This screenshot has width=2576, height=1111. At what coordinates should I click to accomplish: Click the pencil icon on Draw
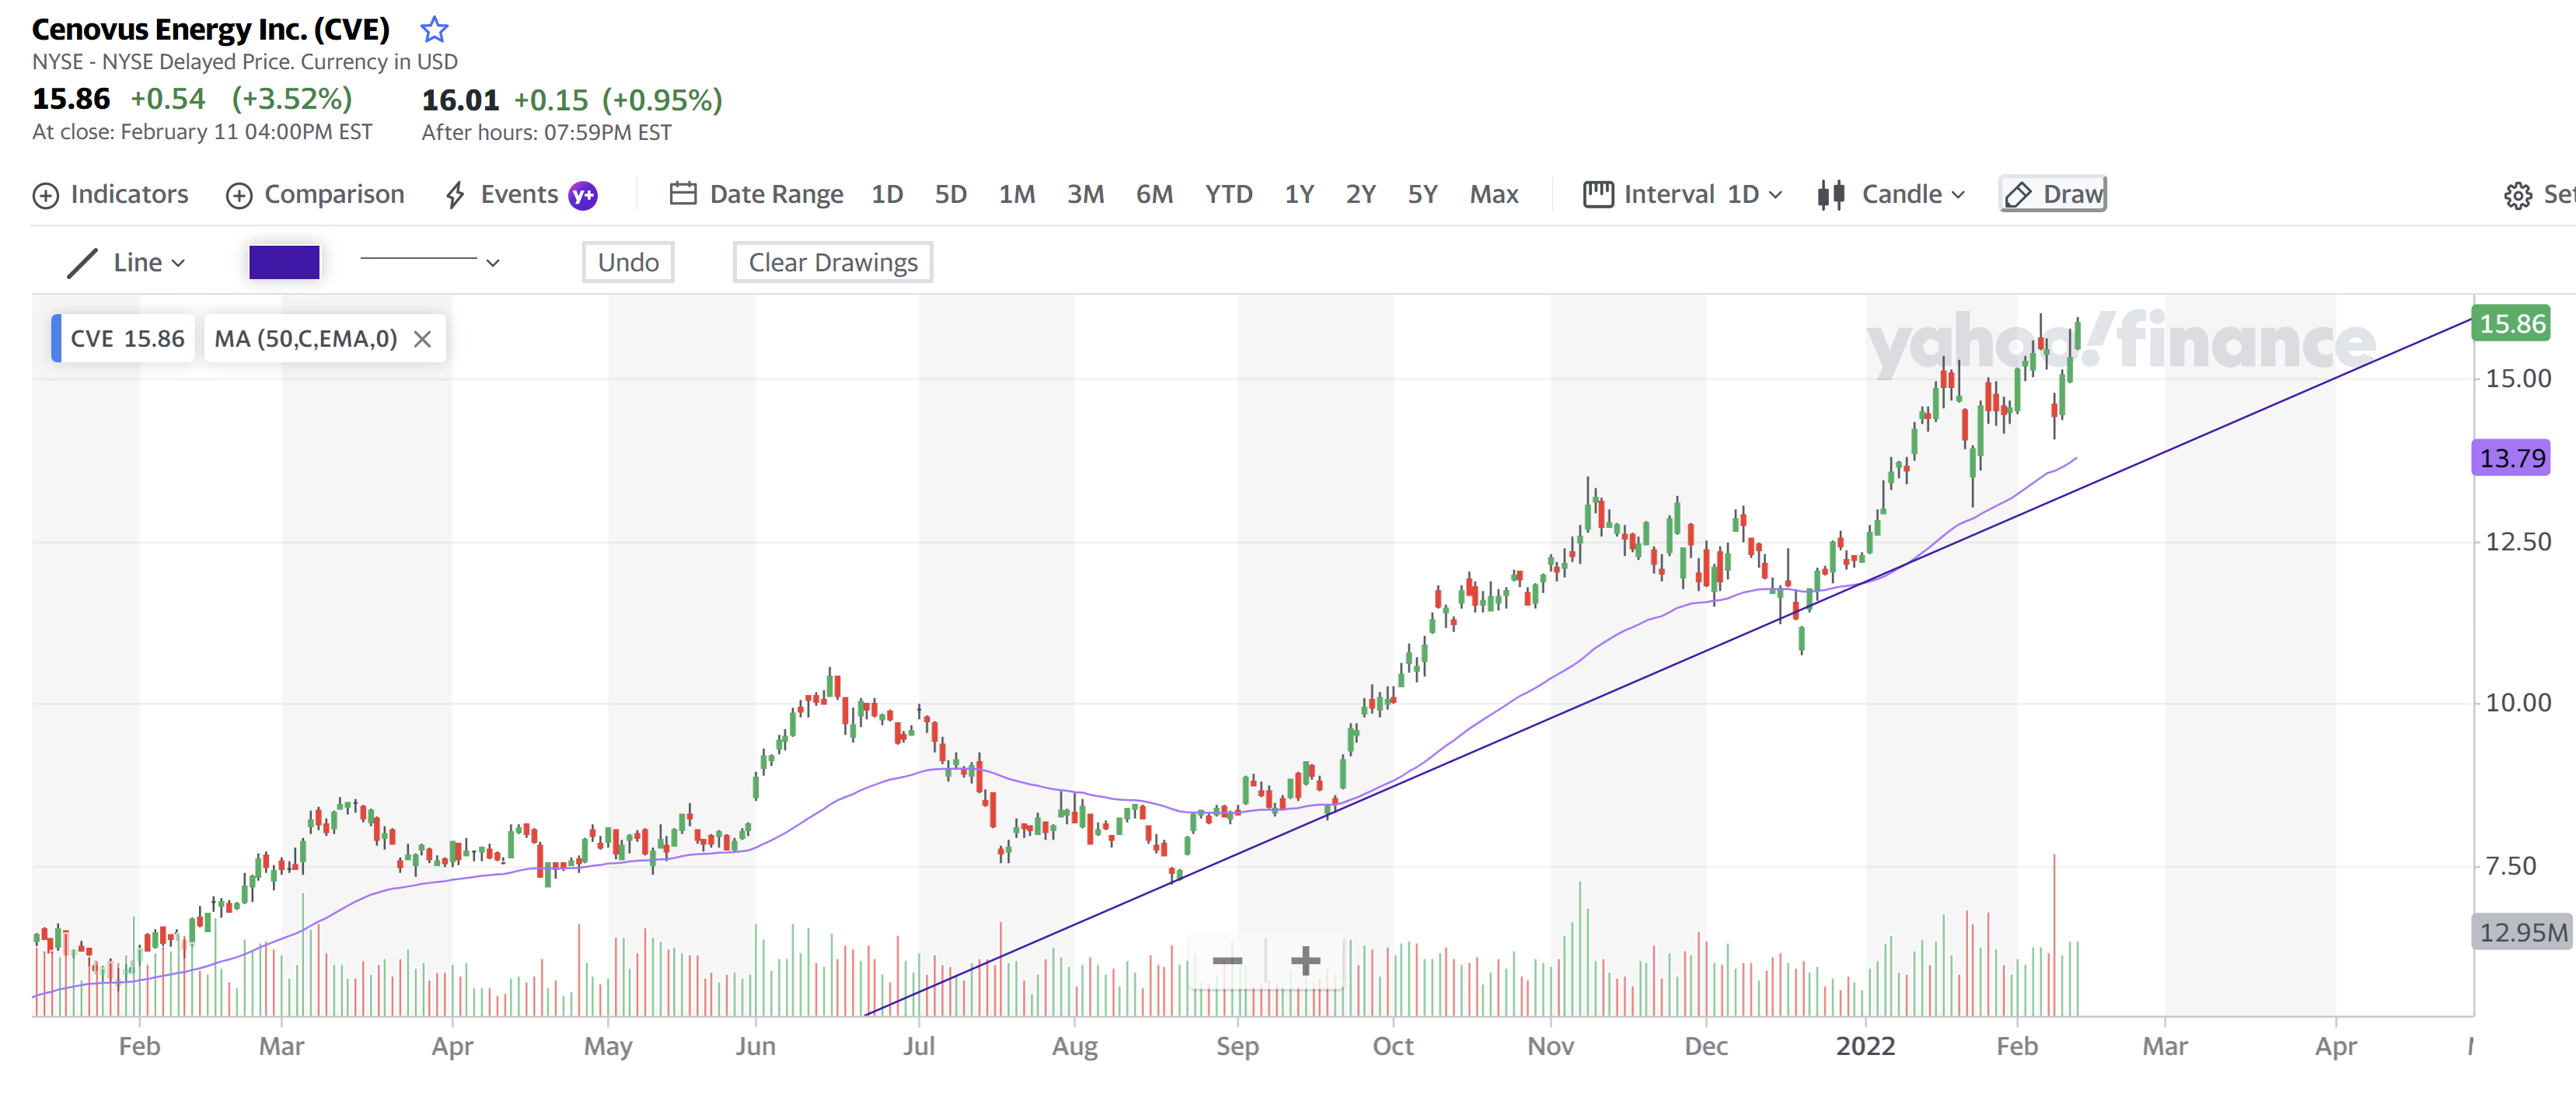2019,195
